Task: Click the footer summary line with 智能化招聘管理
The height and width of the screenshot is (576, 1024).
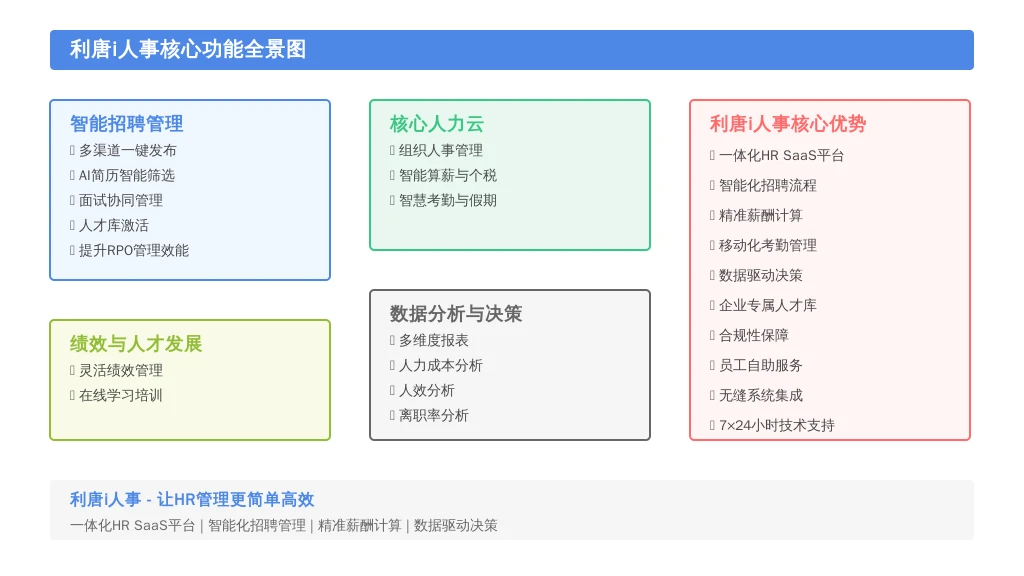Action: coord(283,526)
